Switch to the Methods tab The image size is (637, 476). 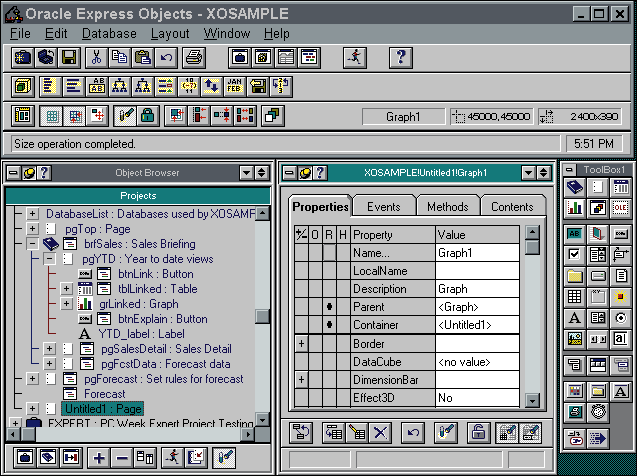click(448, 207)
